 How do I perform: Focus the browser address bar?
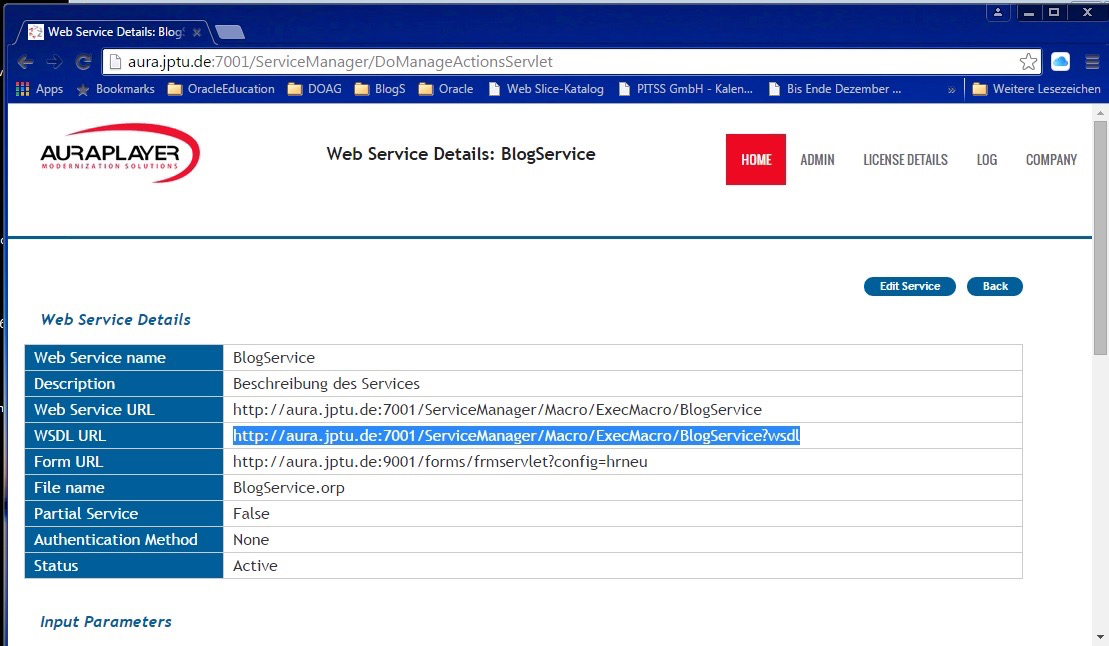tap(560, 62)
